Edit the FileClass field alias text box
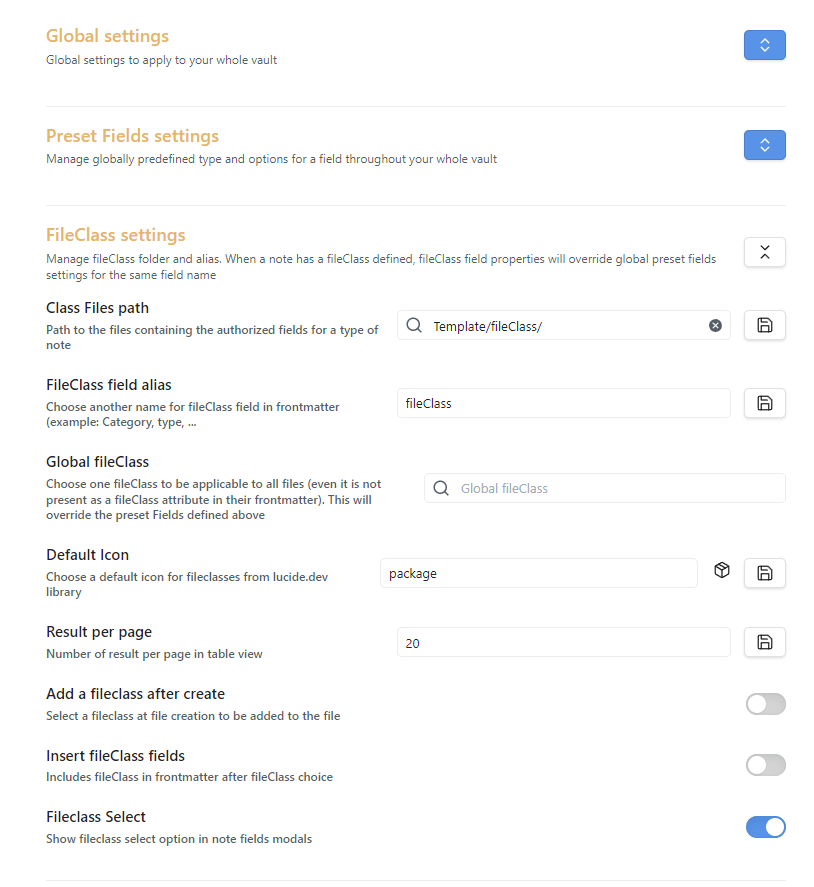The width and height of the screenshot is (814, 887). click(x=563, y=403)
